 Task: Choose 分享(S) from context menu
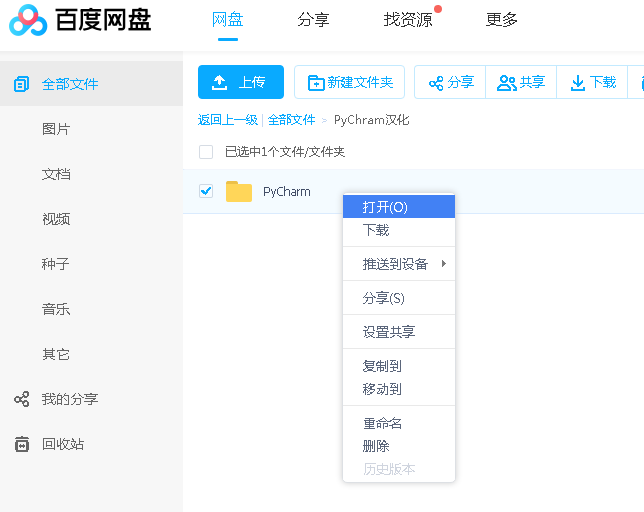(399, 298)
